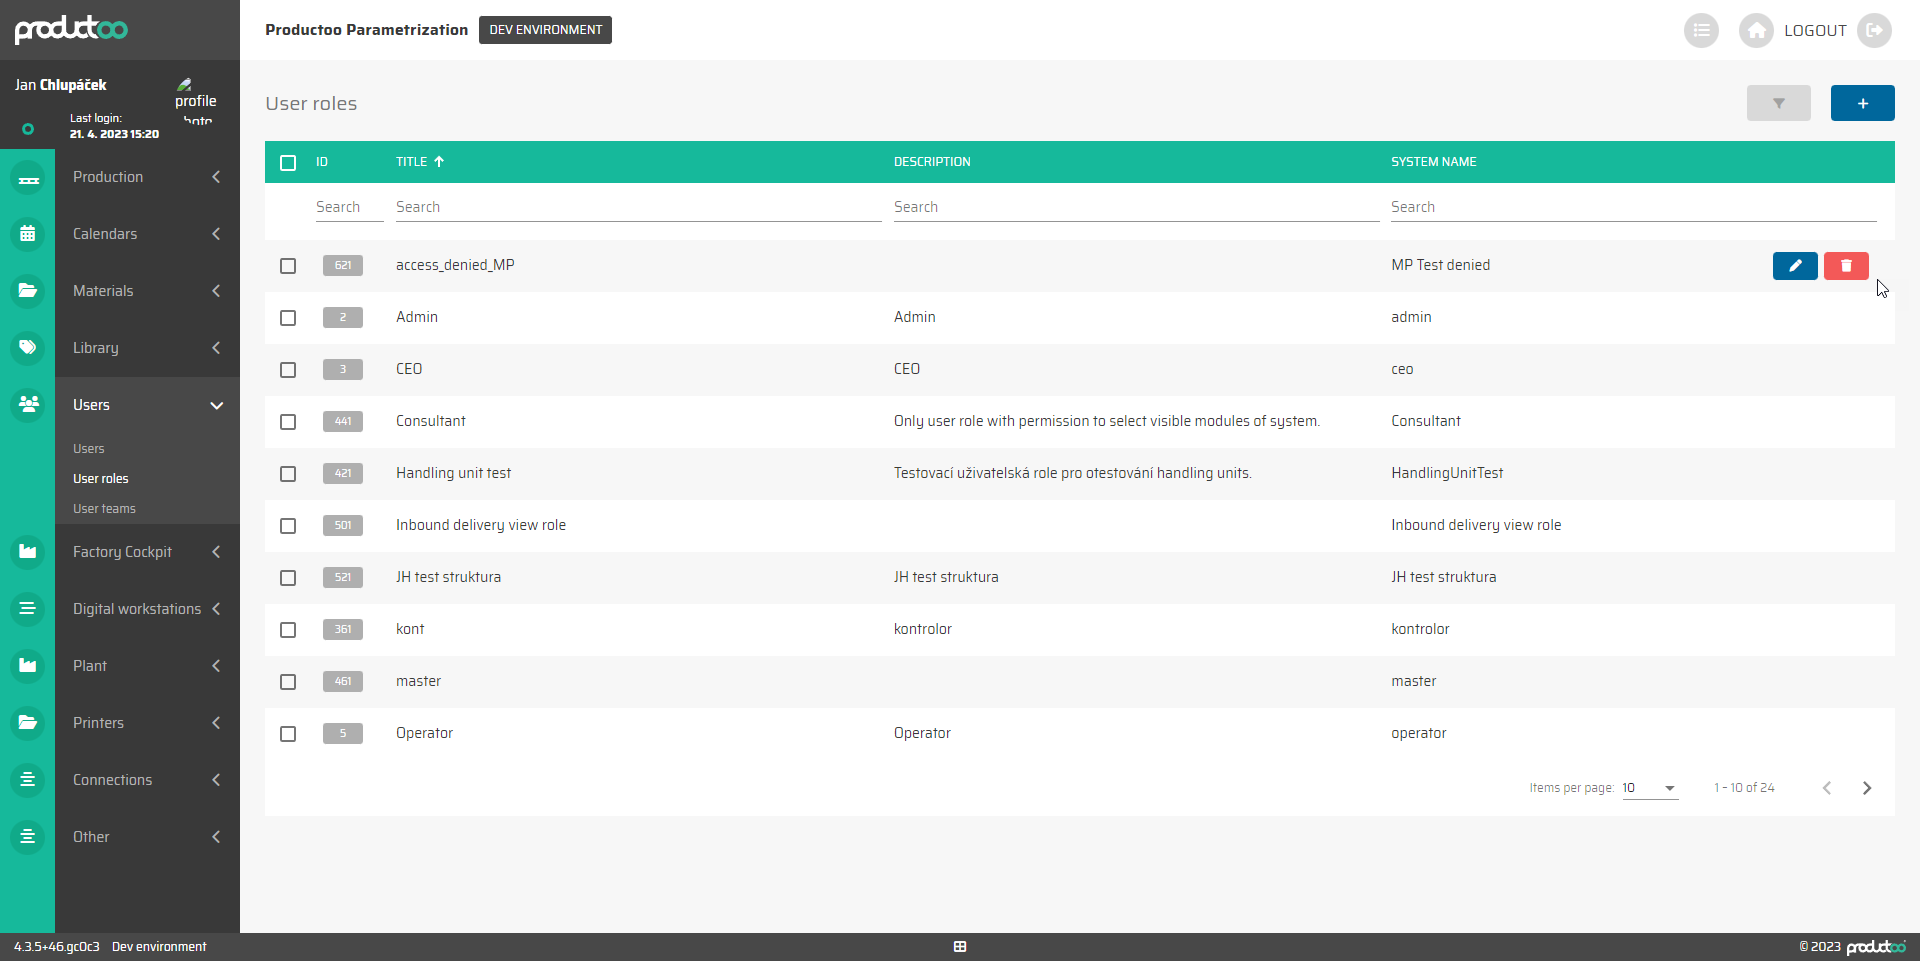Screen dimensions: 1920x961
Task: Open User teams submenu item
Action: [x=104, y=509]
